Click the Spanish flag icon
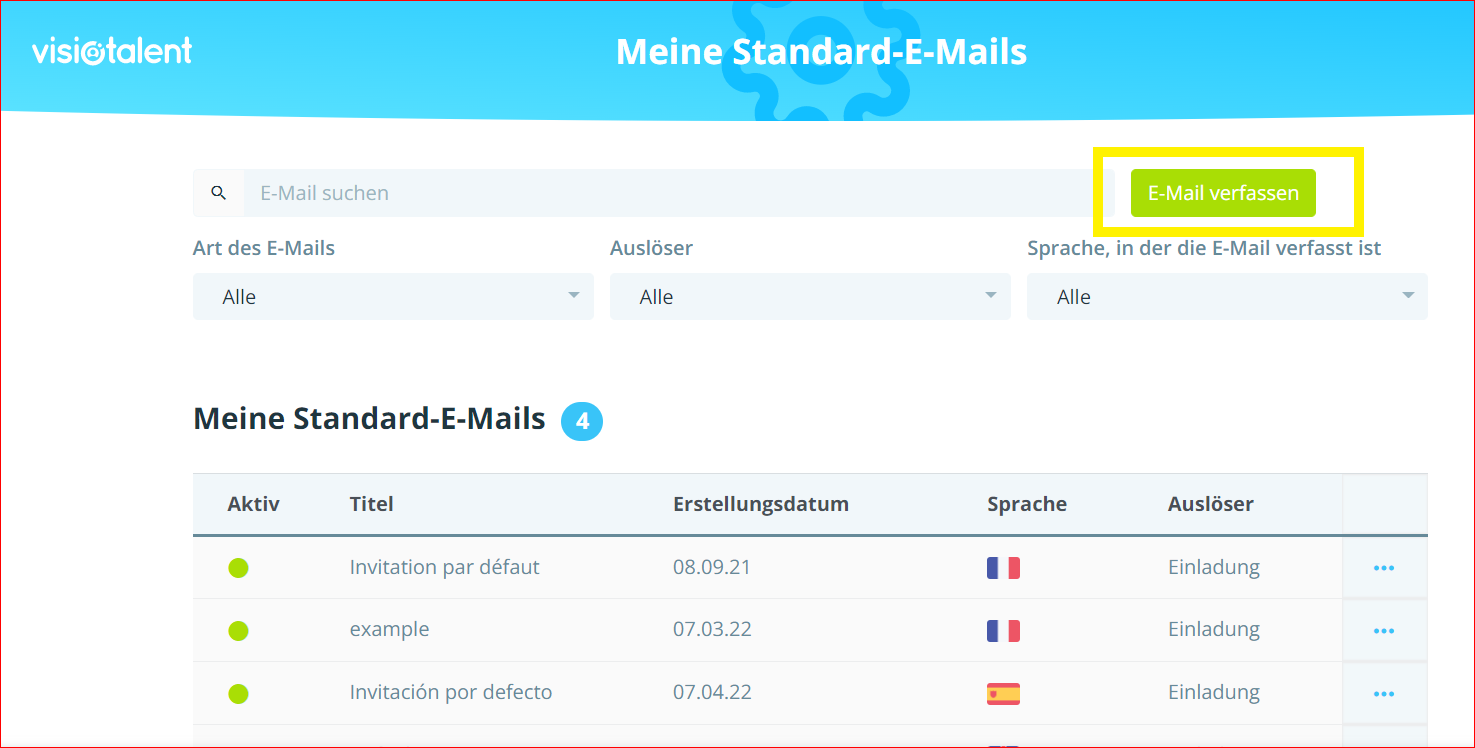 1003,693
